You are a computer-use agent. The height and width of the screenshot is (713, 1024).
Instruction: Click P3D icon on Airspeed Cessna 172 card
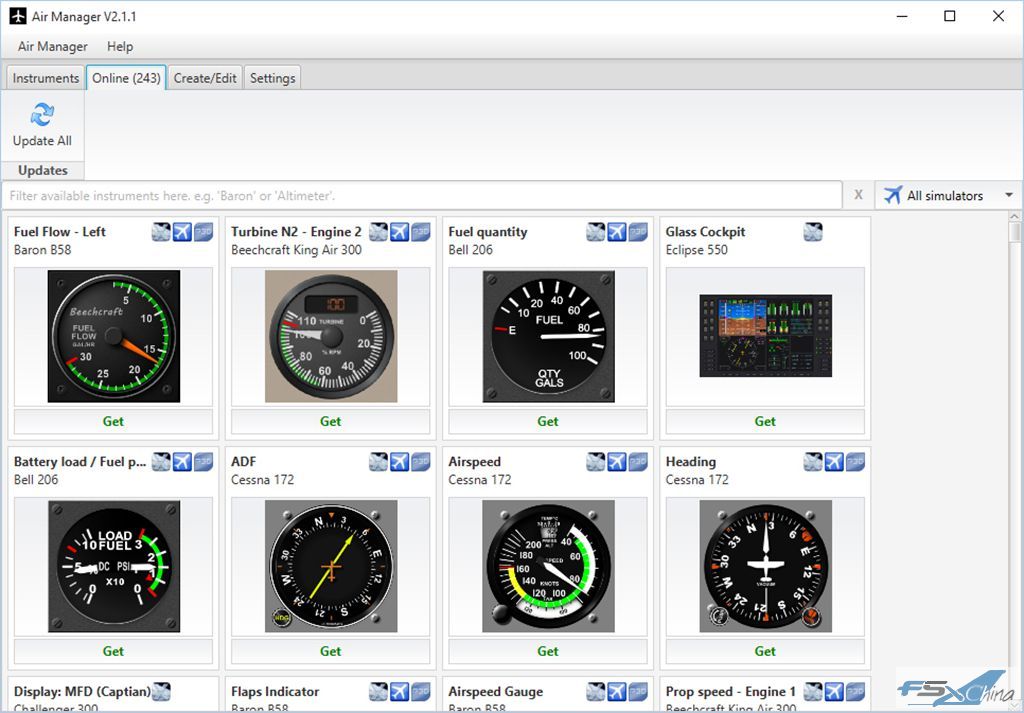[x=638, y=462]
